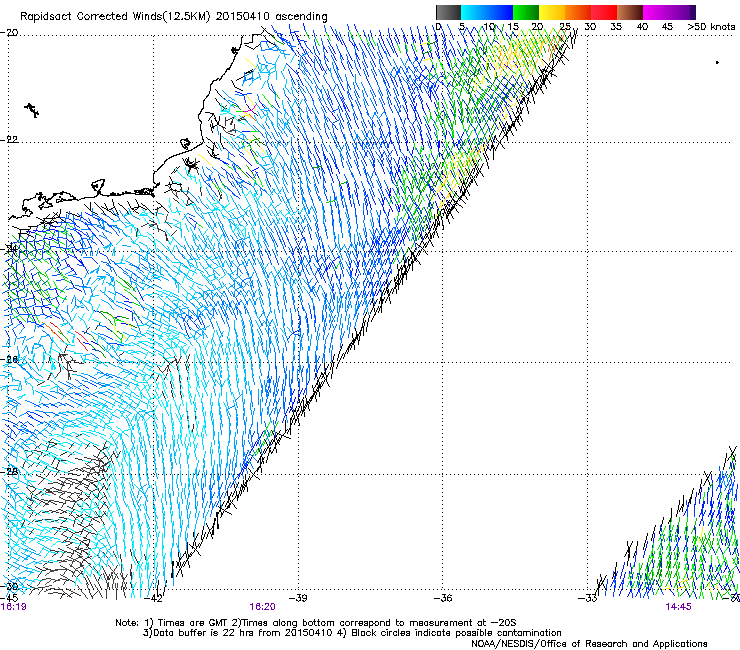Click the '-26' latitude label
This screenshot has height=650, width=740.
(10, 360)
